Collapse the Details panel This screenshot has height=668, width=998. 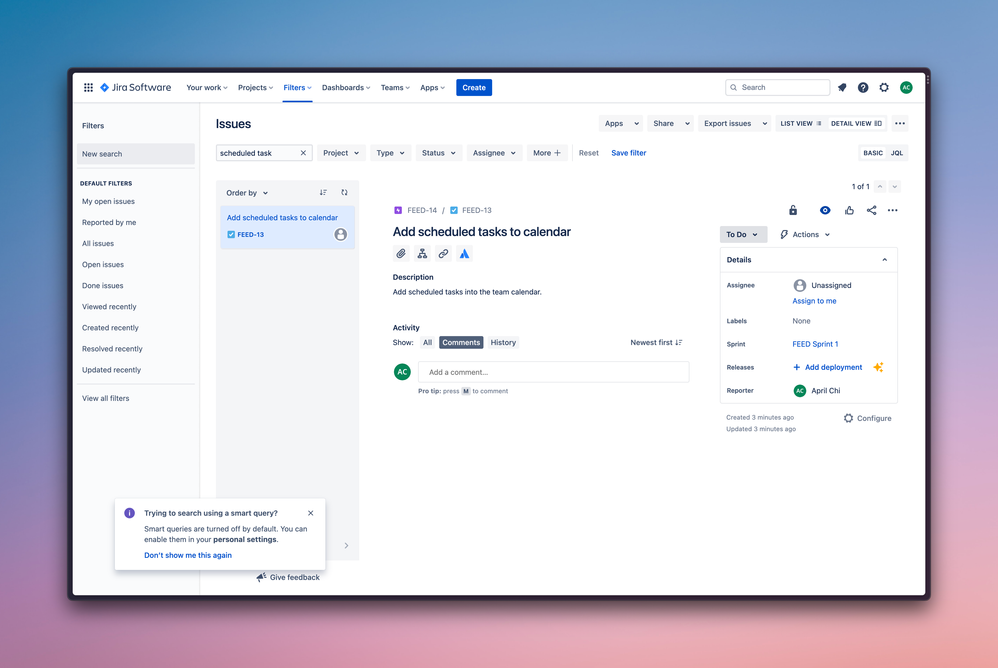[885, 260]
